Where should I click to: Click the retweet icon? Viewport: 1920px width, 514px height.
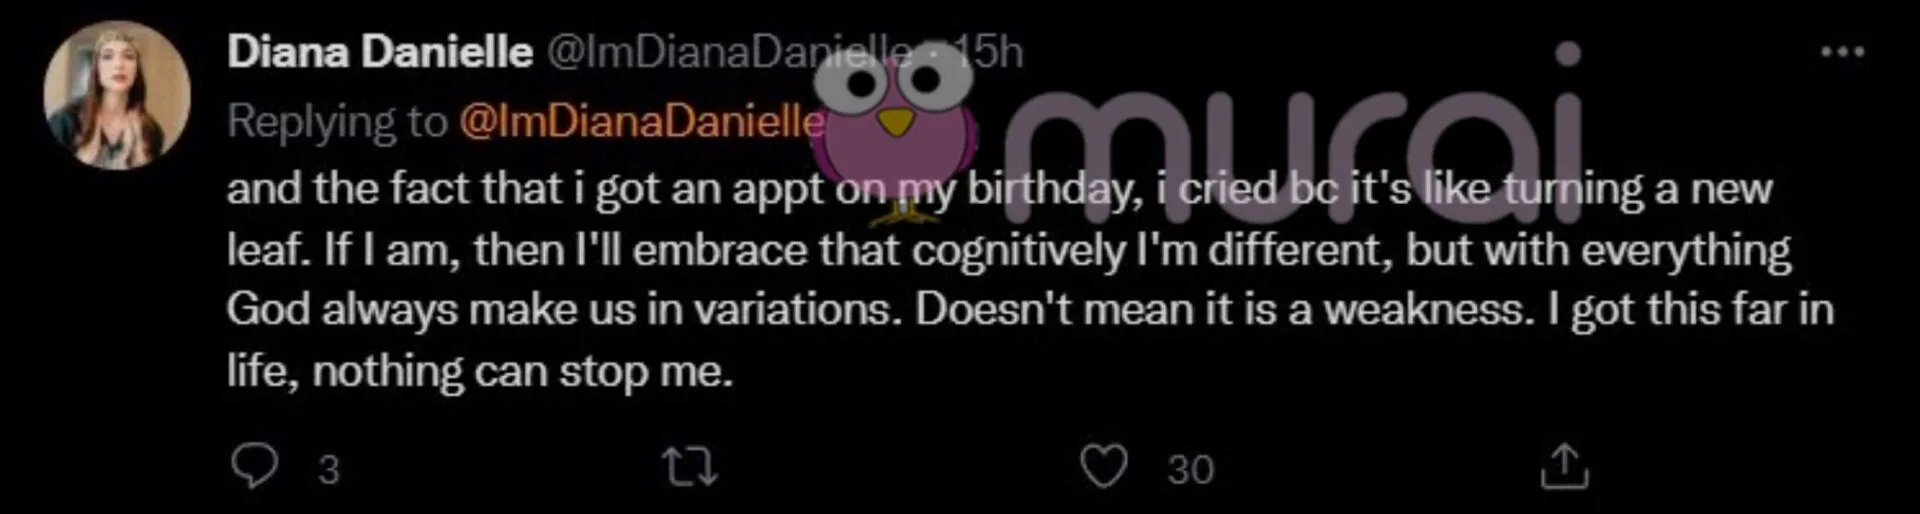[x=691, y=467]
